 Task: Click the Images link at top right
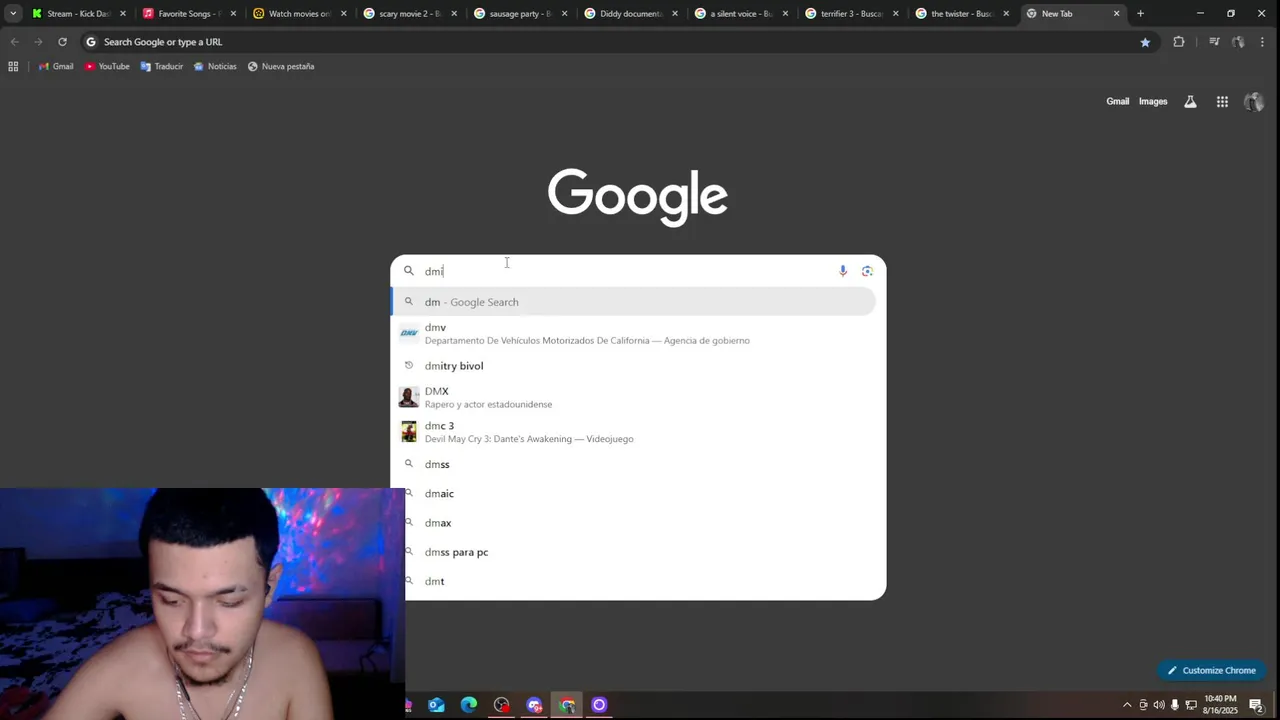point(1153,101)
